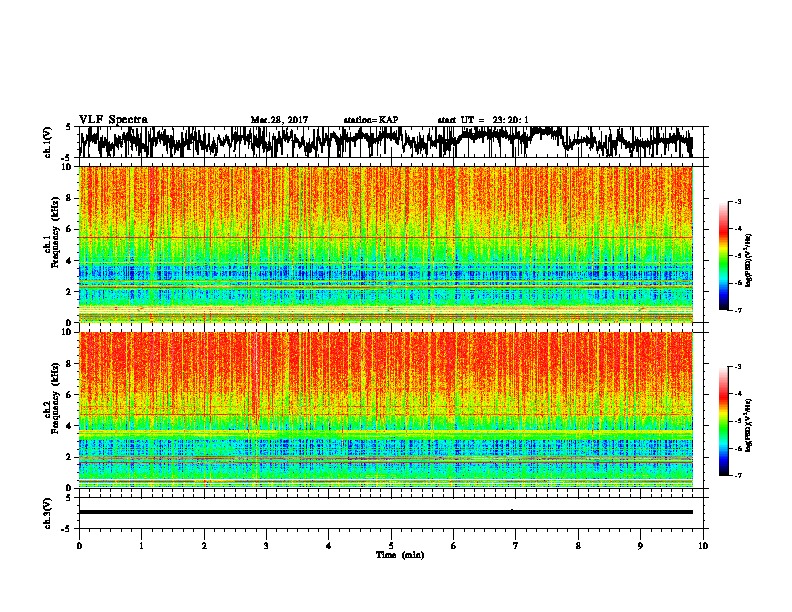
Task: Click the ch.1 spectrogram color bar
Action: coord(724,256)
